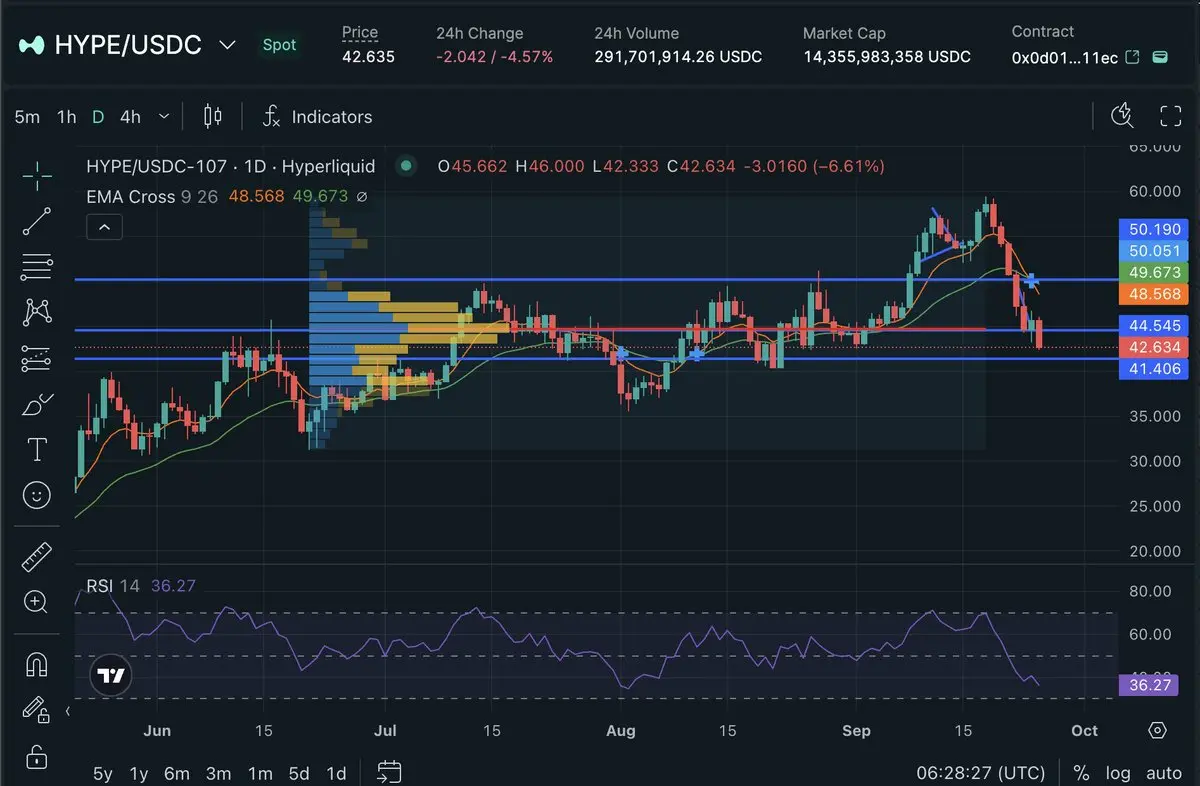Click the HYPE/USDC-107 · 1D chart title

pos(231,166)
